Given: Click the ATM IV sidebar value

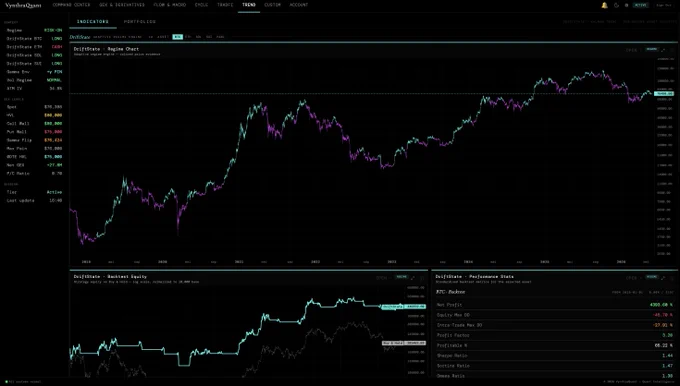Looking at the screenshot, I should [x=56, y=88].
